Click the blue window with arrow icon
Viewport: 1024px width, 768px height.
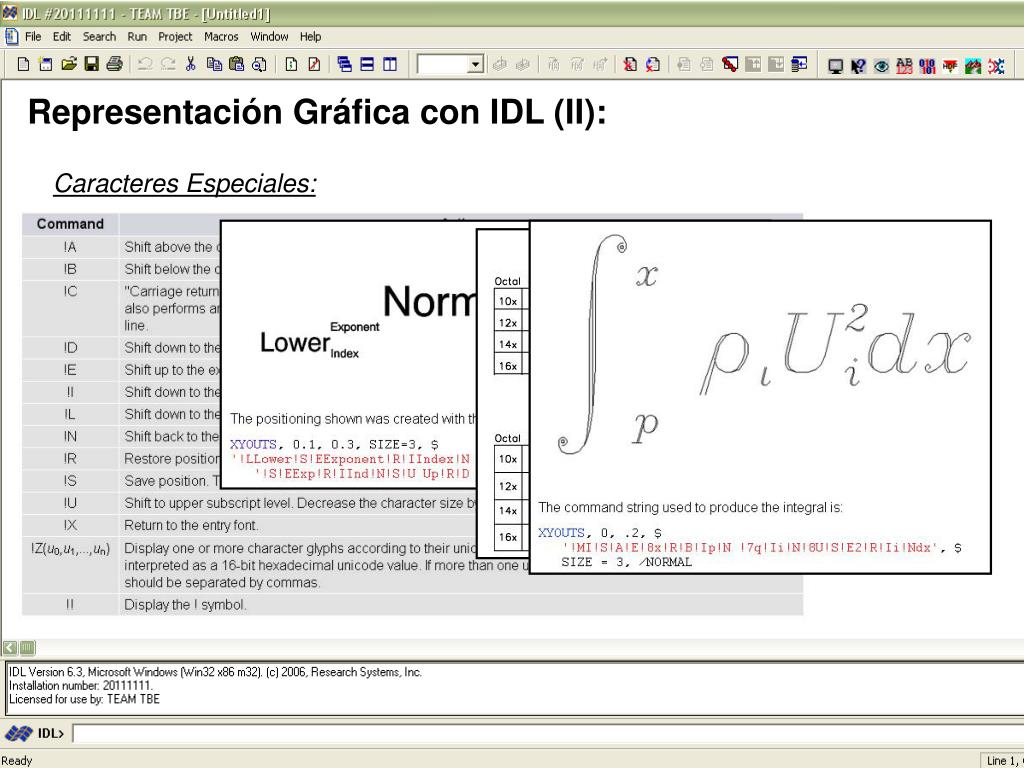pos(799,64)
